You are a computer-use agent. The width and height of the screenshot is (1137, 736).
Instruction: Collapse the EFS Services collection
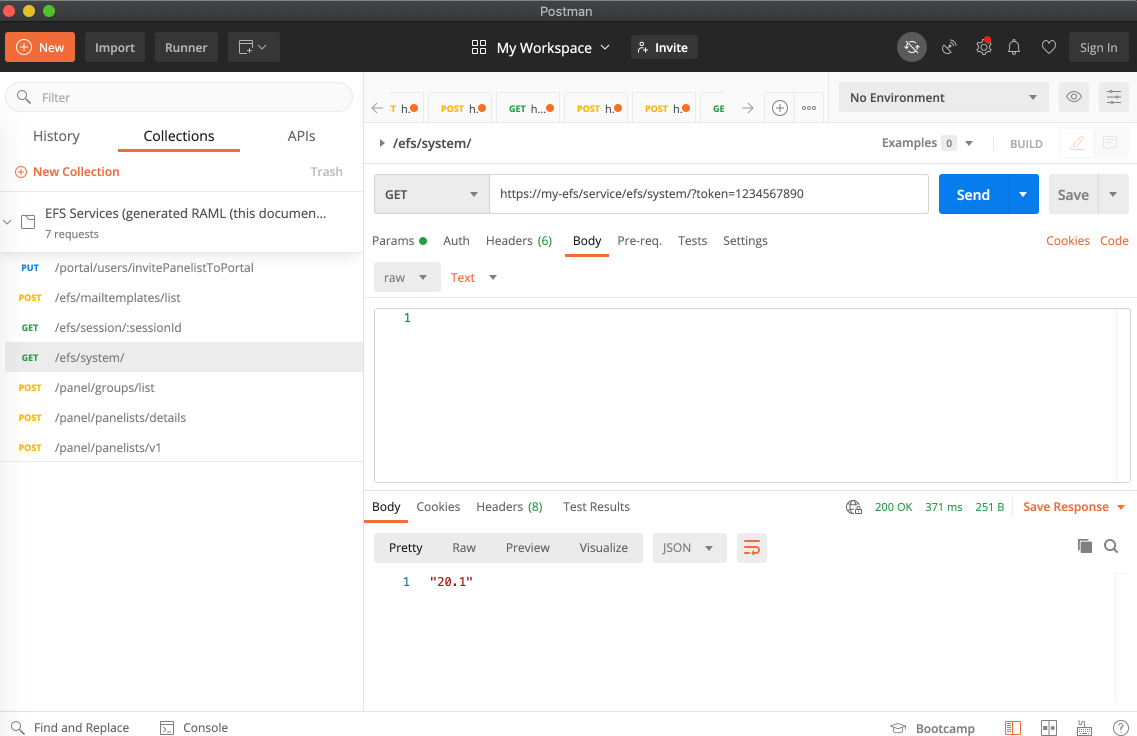pyautogui.click(x=7, y=222)
